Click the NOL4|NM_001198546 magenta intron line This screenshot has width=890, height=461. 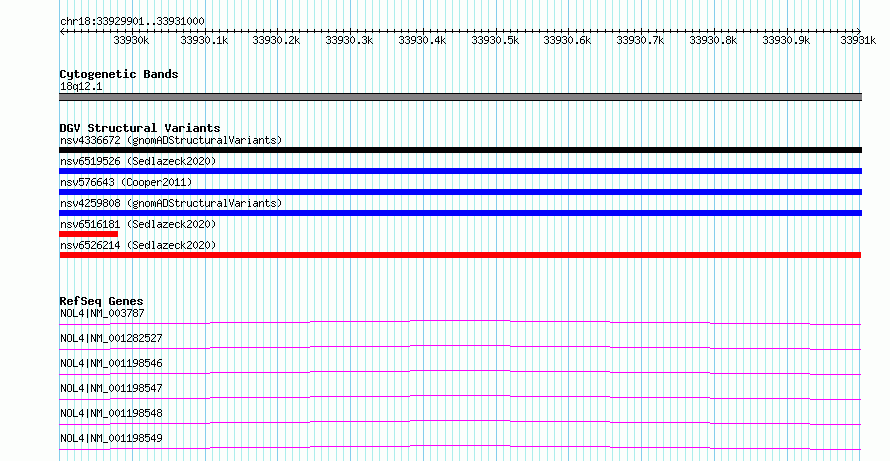tap(460, 372)
